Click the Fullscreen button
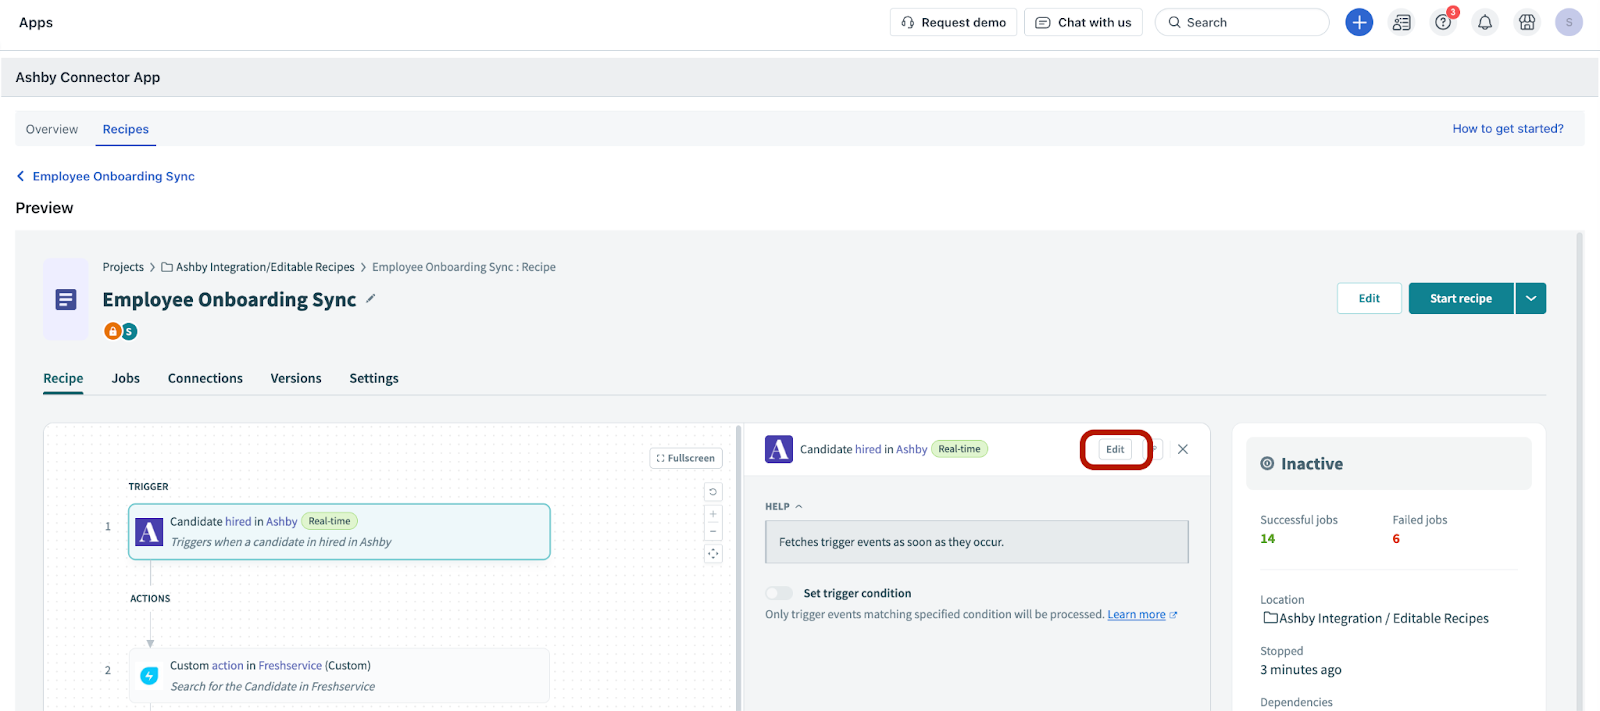Image resolution: width=1600 pixels, height=711 pixels. click(x=686, y=458)
